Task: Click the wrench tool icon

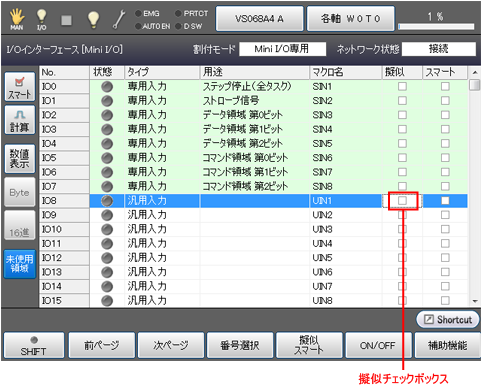Action: (x=119, y=19)
